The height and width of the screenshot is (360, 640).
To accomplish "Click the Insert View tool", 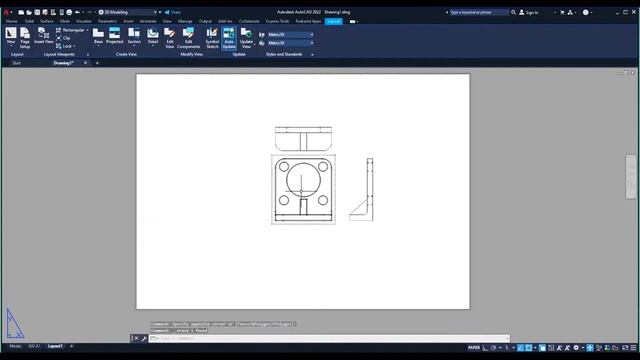I will click(x=43, y=36).
